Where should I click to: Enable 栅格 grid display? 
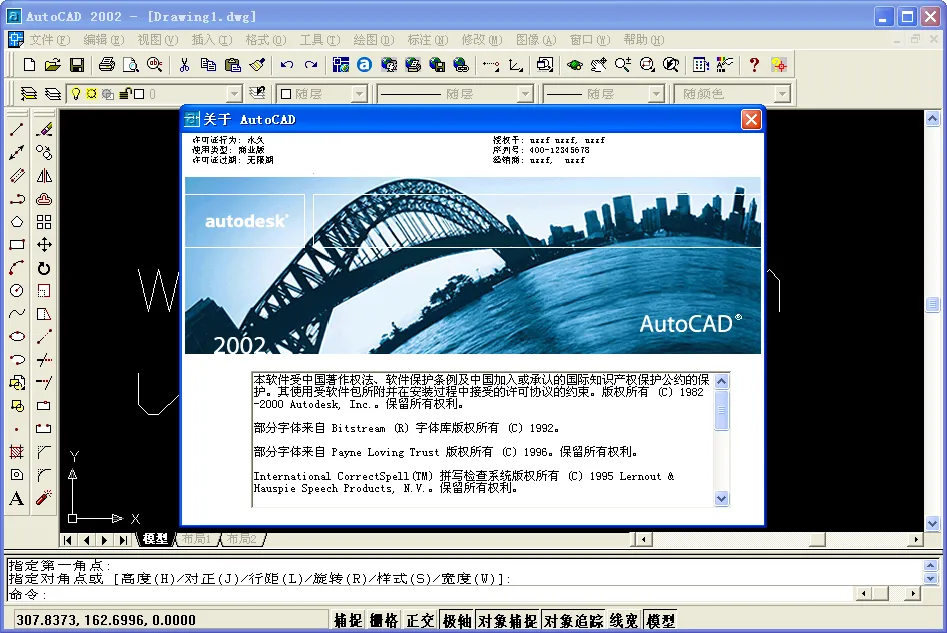(384, 620)
